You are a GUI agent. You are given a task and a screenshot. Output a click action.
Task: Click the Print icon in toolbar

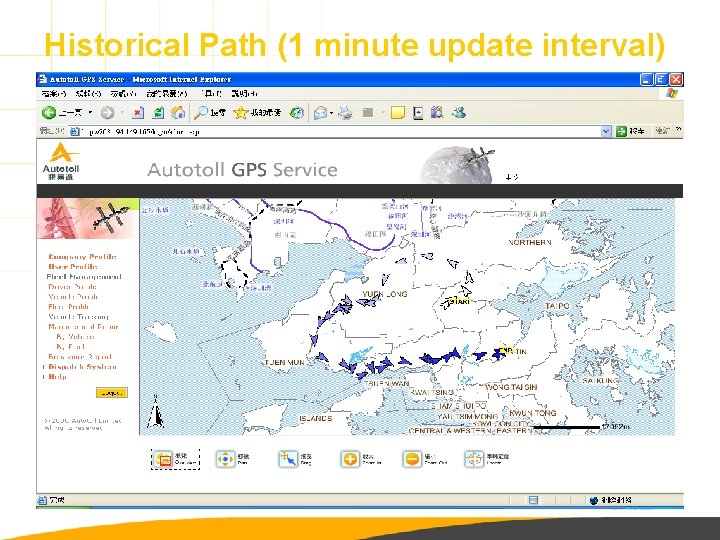(x=345, y=112)
